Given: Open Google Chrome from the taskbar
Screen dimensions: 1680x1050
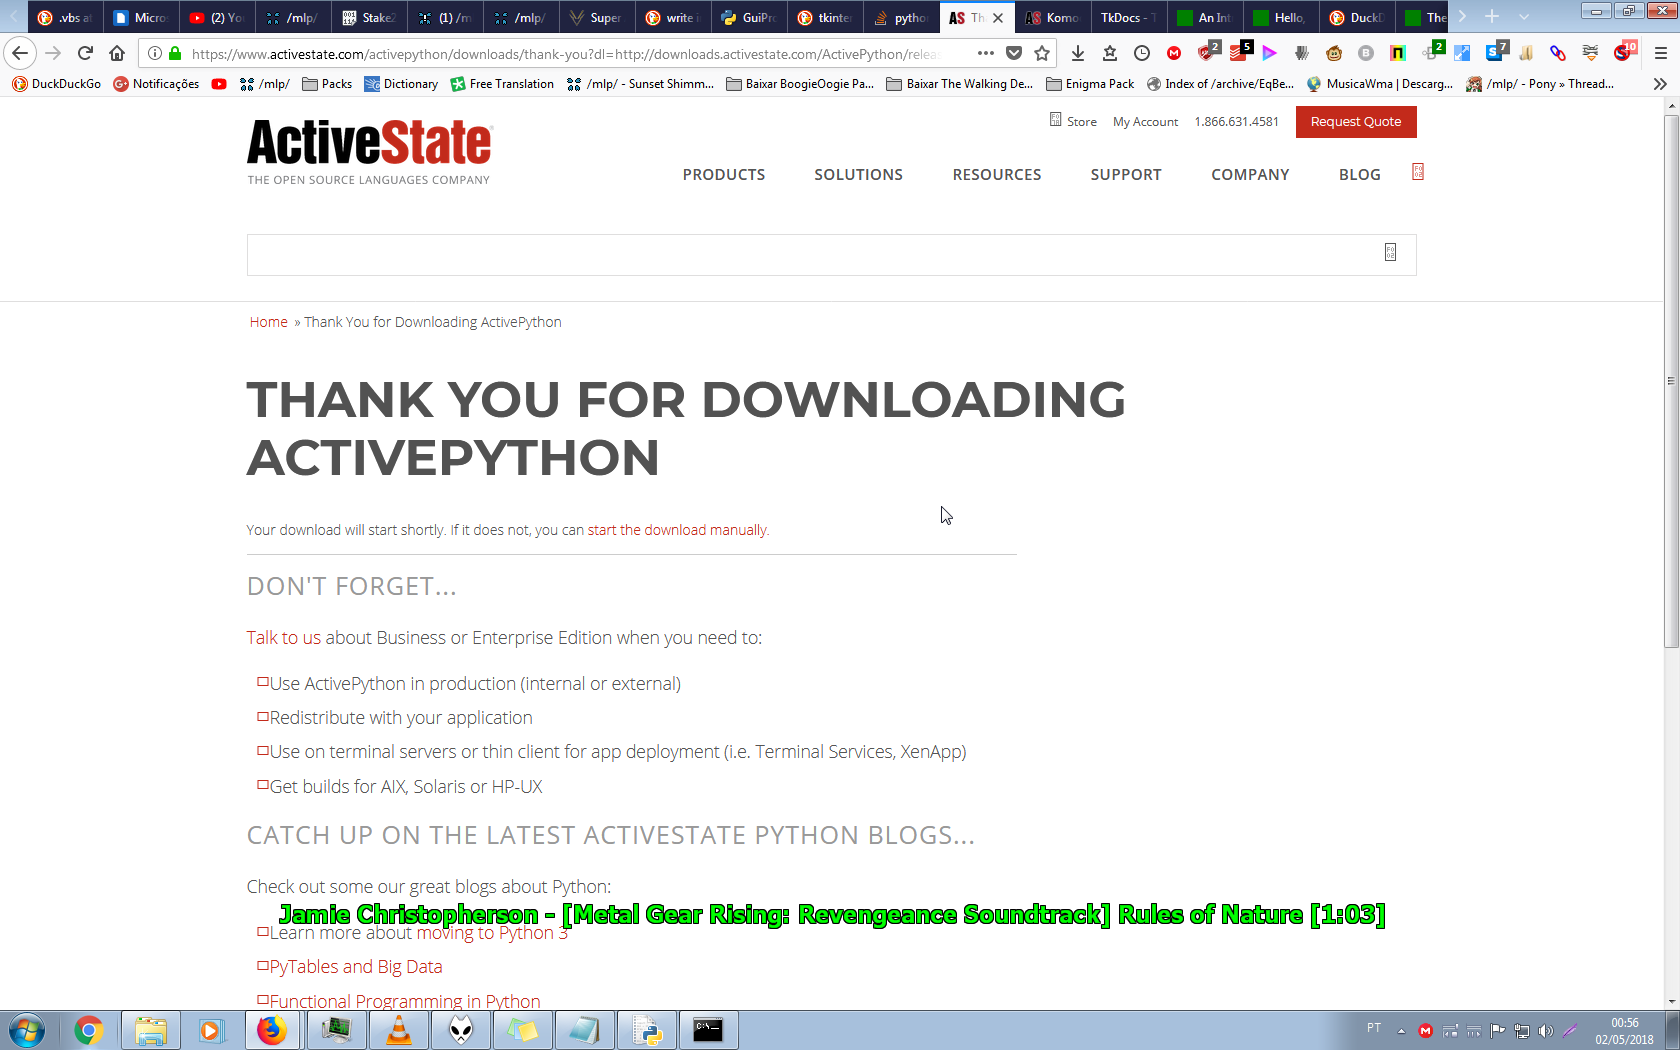Looking at the screenshot, I should [x=88, y=1030].
